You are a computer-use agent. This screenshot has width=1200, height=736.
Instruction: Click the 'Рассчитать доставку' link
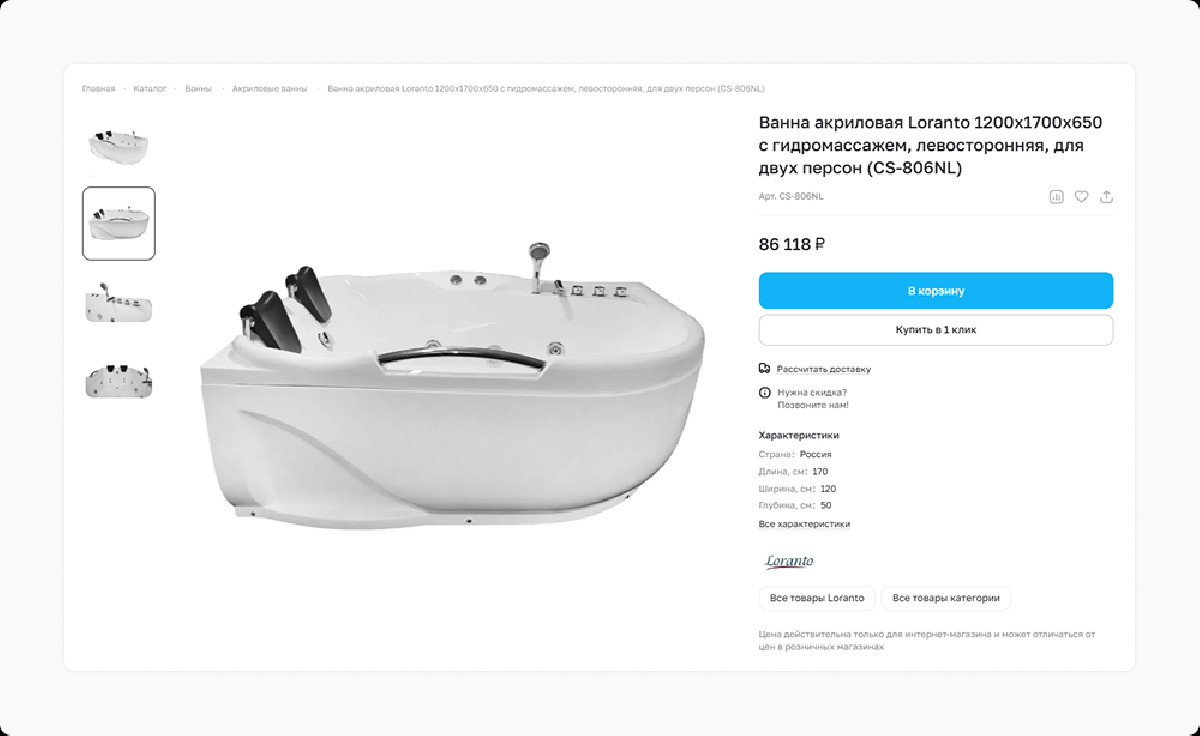pos(823,369)
